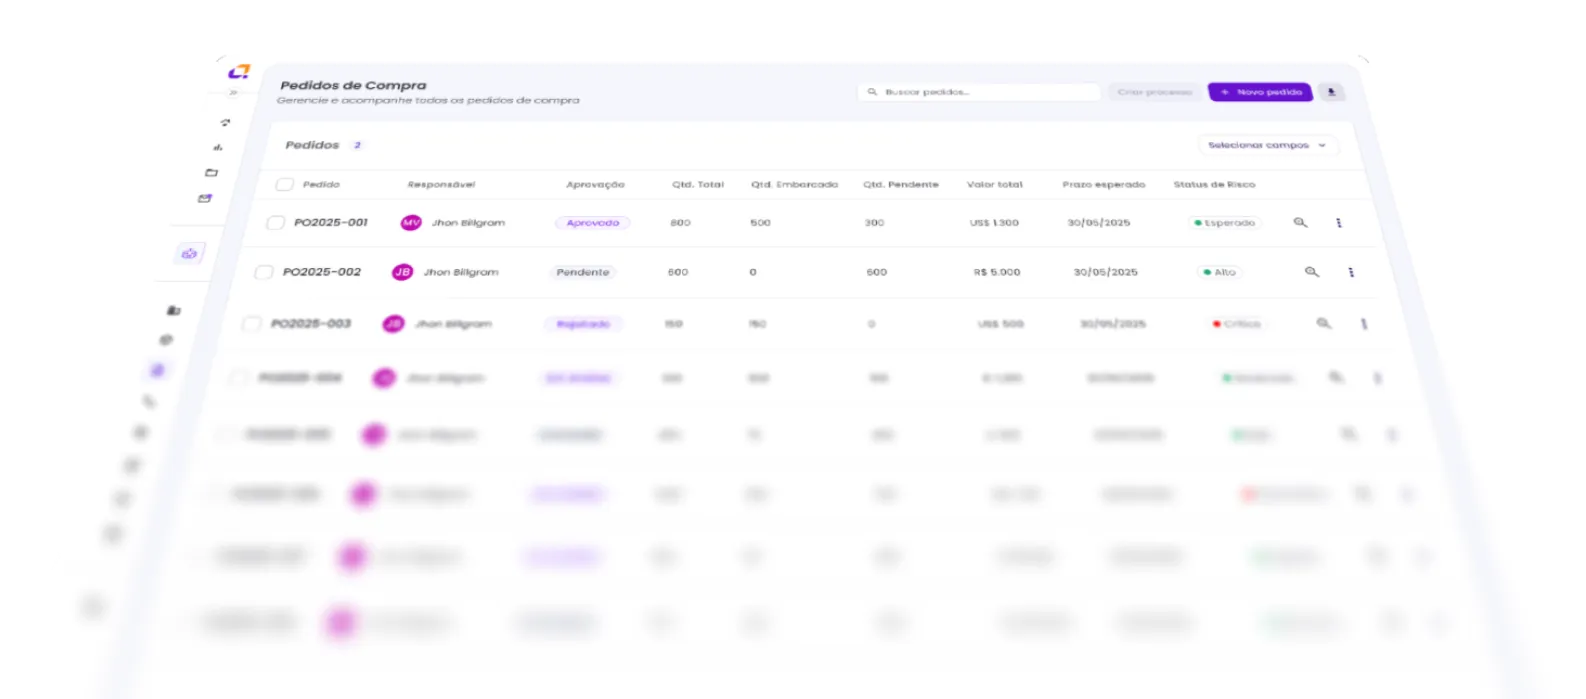Screen dimensions: 1586x699
Task: Click the 30/05/2025 date on PO2025-002
Action: pyautogui.click(x=1105, y=272)
